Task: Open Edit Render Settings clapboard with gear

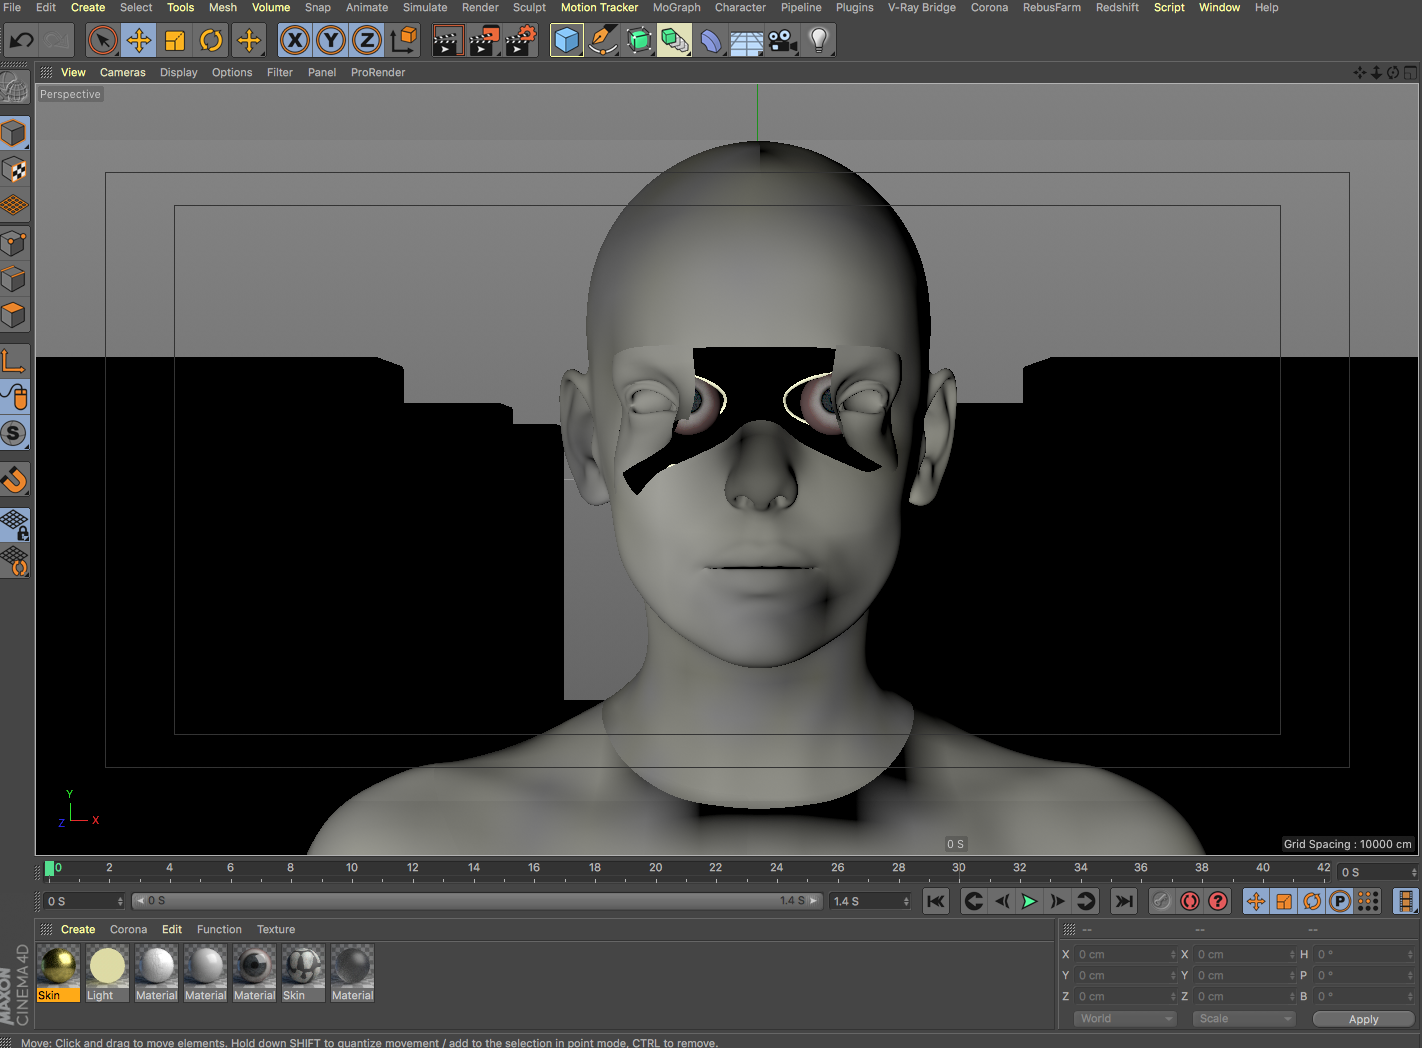Action: pos(520,40)
